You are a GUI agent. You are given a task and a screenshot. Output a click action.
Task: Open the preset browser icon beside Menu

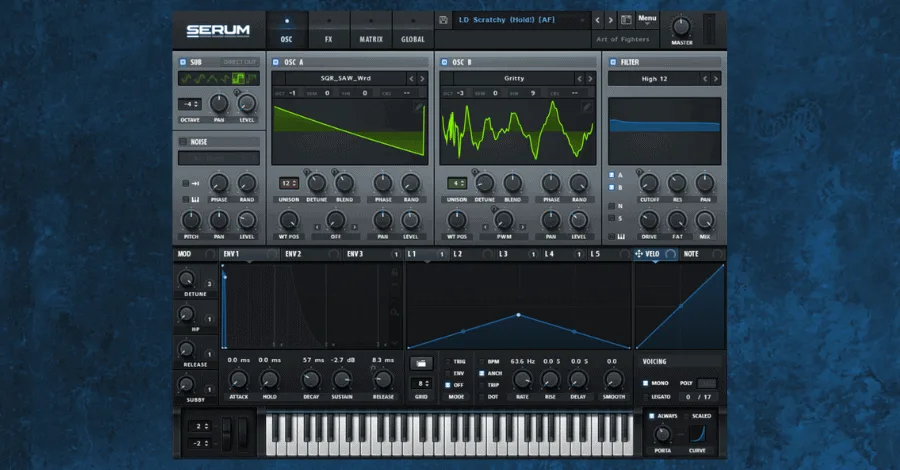(626, 20)
